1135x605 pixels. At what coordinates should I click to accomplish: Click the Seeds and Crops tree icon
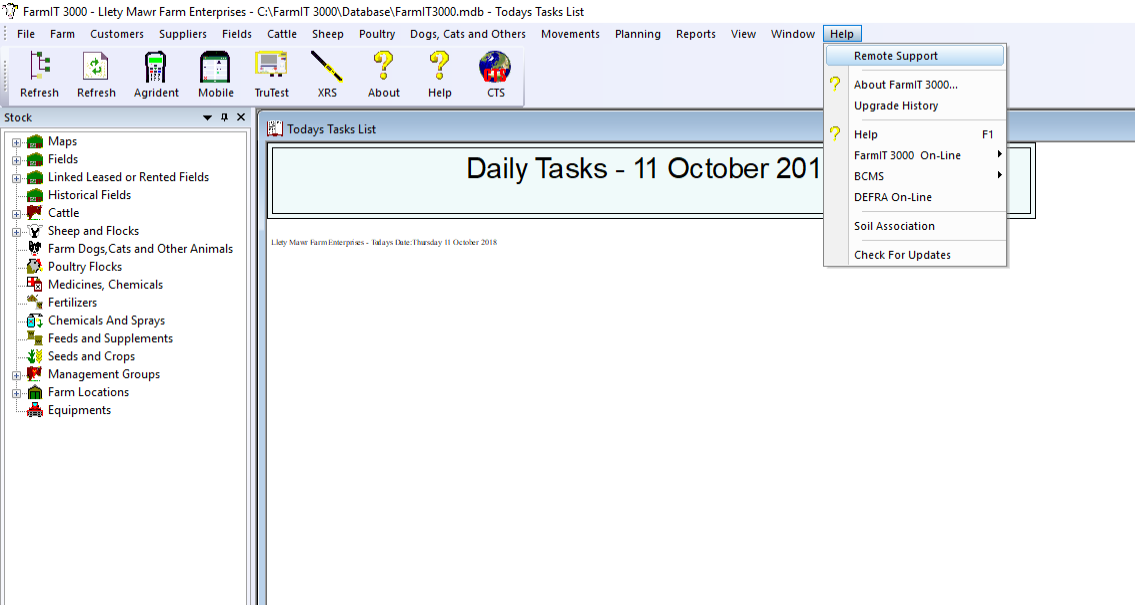35,357
